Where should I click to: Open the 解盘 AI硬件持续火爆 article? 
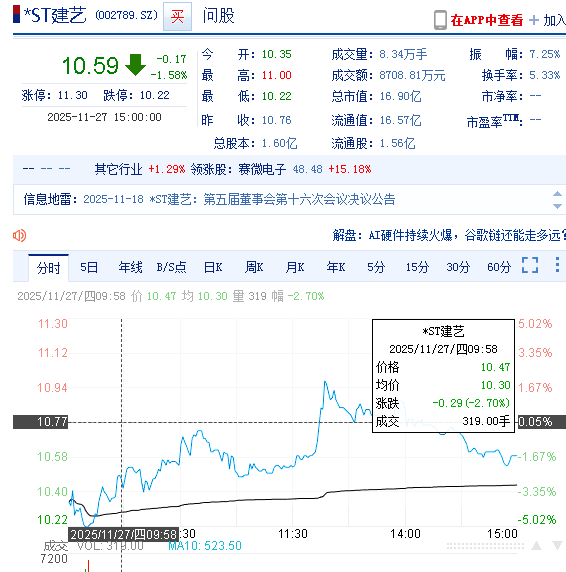click(x=449, y=235)
